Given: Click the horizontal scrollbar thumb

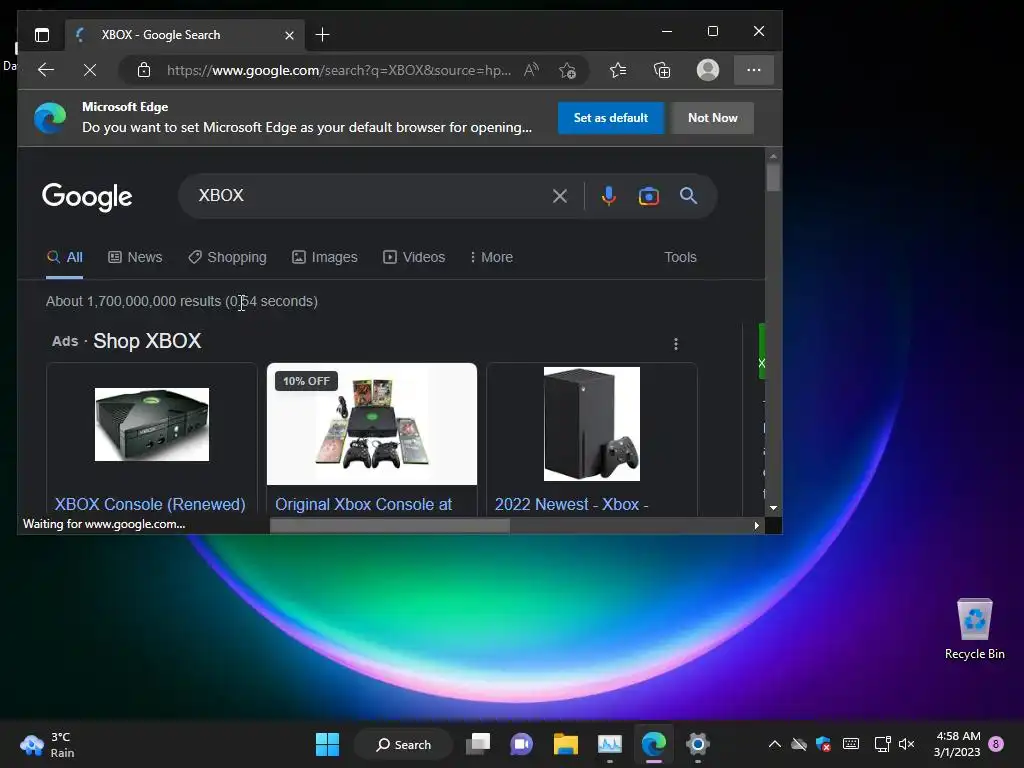Looking at the screenshot, I should pyautogui.click(x=390, y=525).
